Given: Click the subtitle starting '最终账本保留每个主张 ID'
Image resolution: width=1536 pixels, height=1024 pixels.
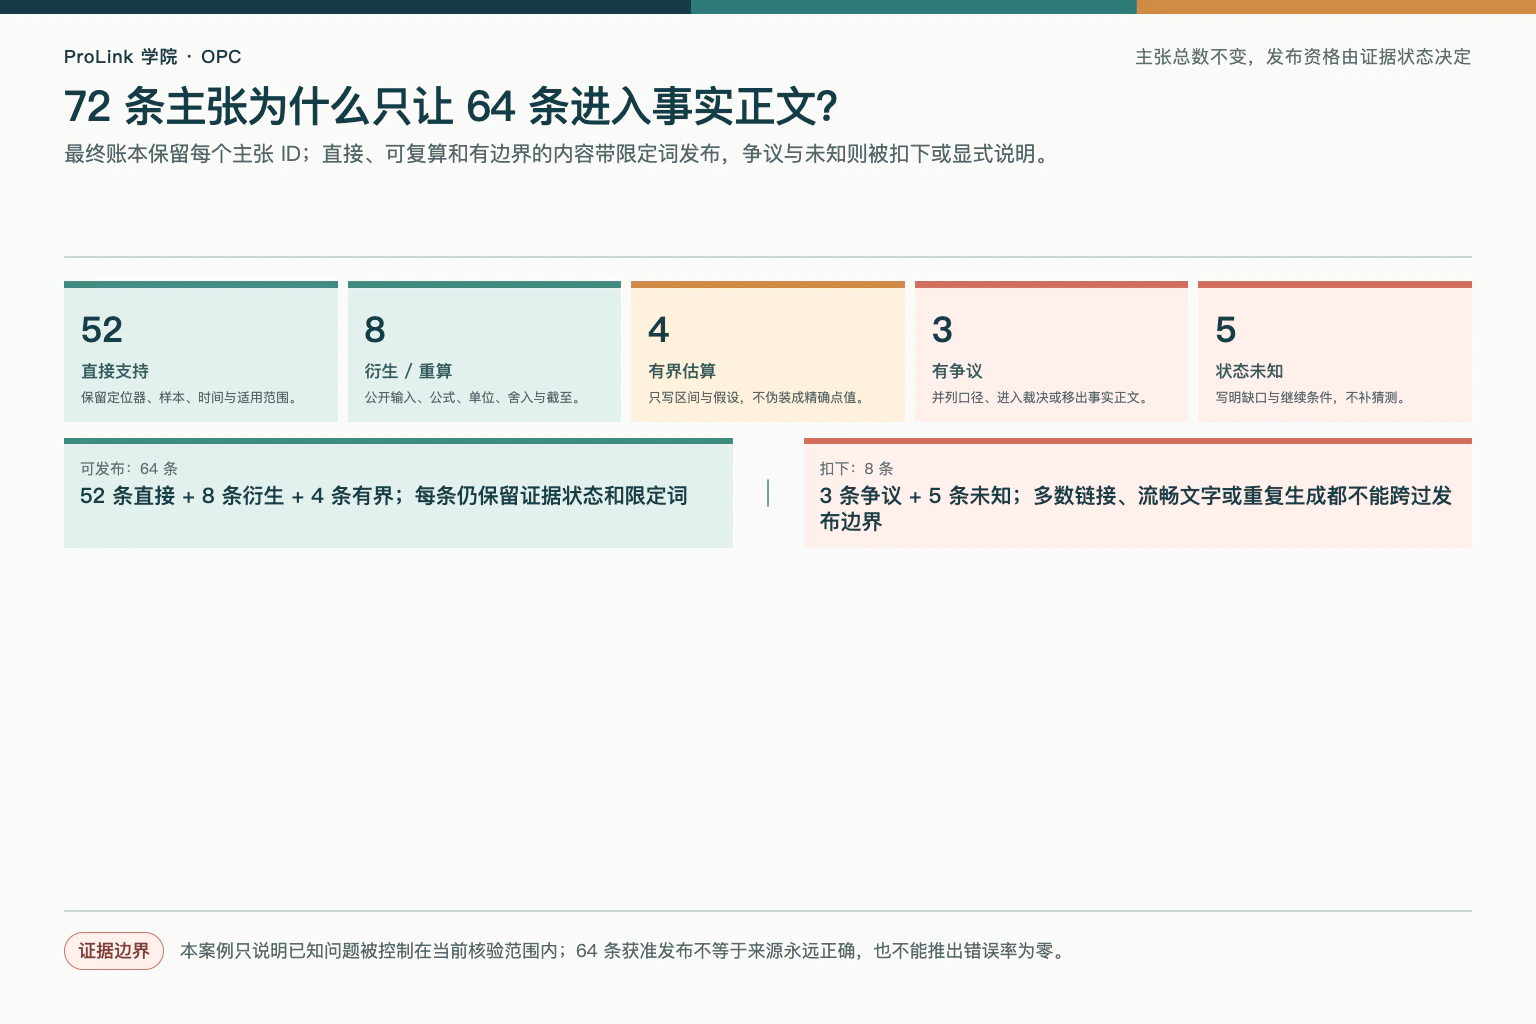Looking at the screenshot, I should [560, 154].
